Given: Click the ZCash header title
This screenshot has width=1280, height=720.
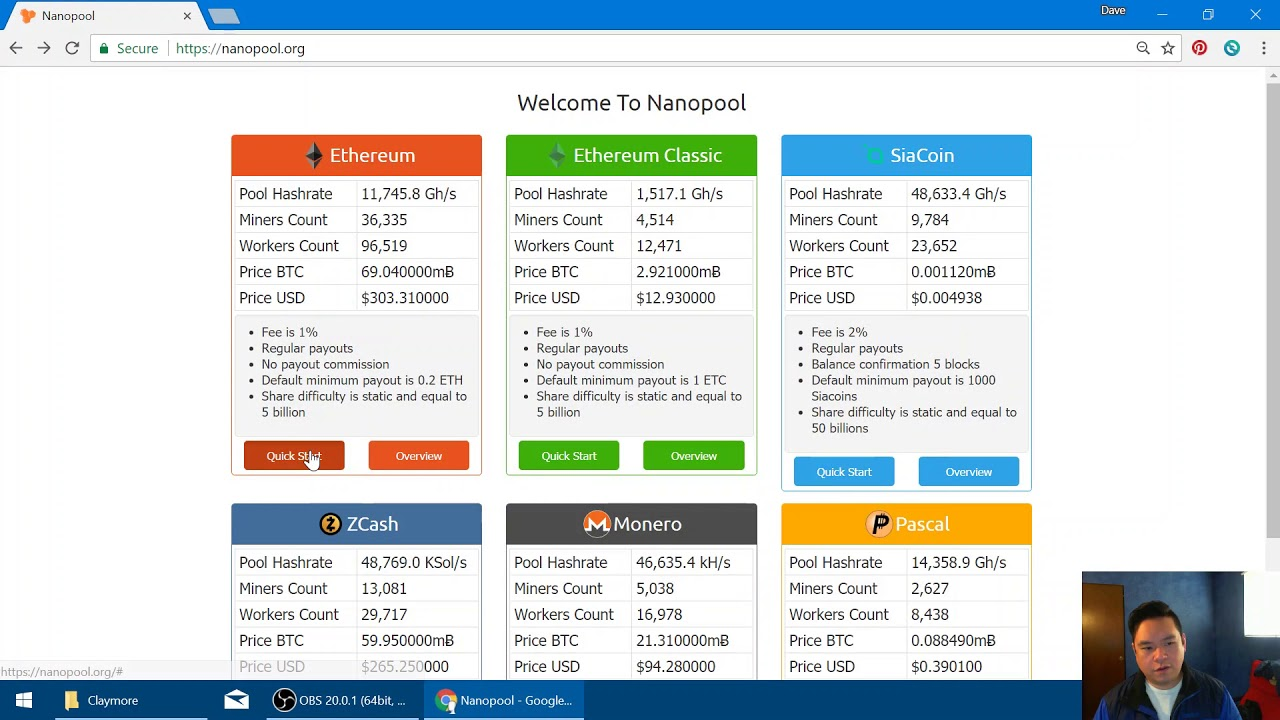Looking at the screenshot, I should 372,524.
